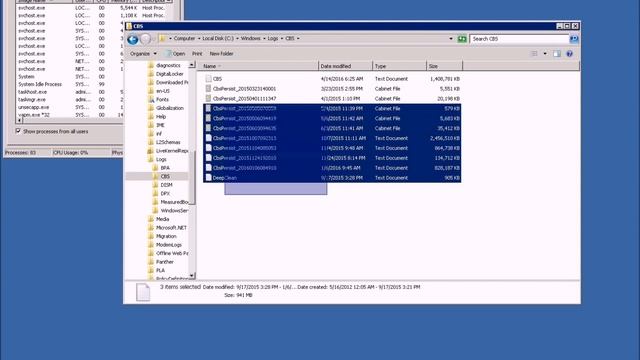640x360 pixels.
Task: Expand the arrow after CBS in breadcrumb
Action: (298, 38)
